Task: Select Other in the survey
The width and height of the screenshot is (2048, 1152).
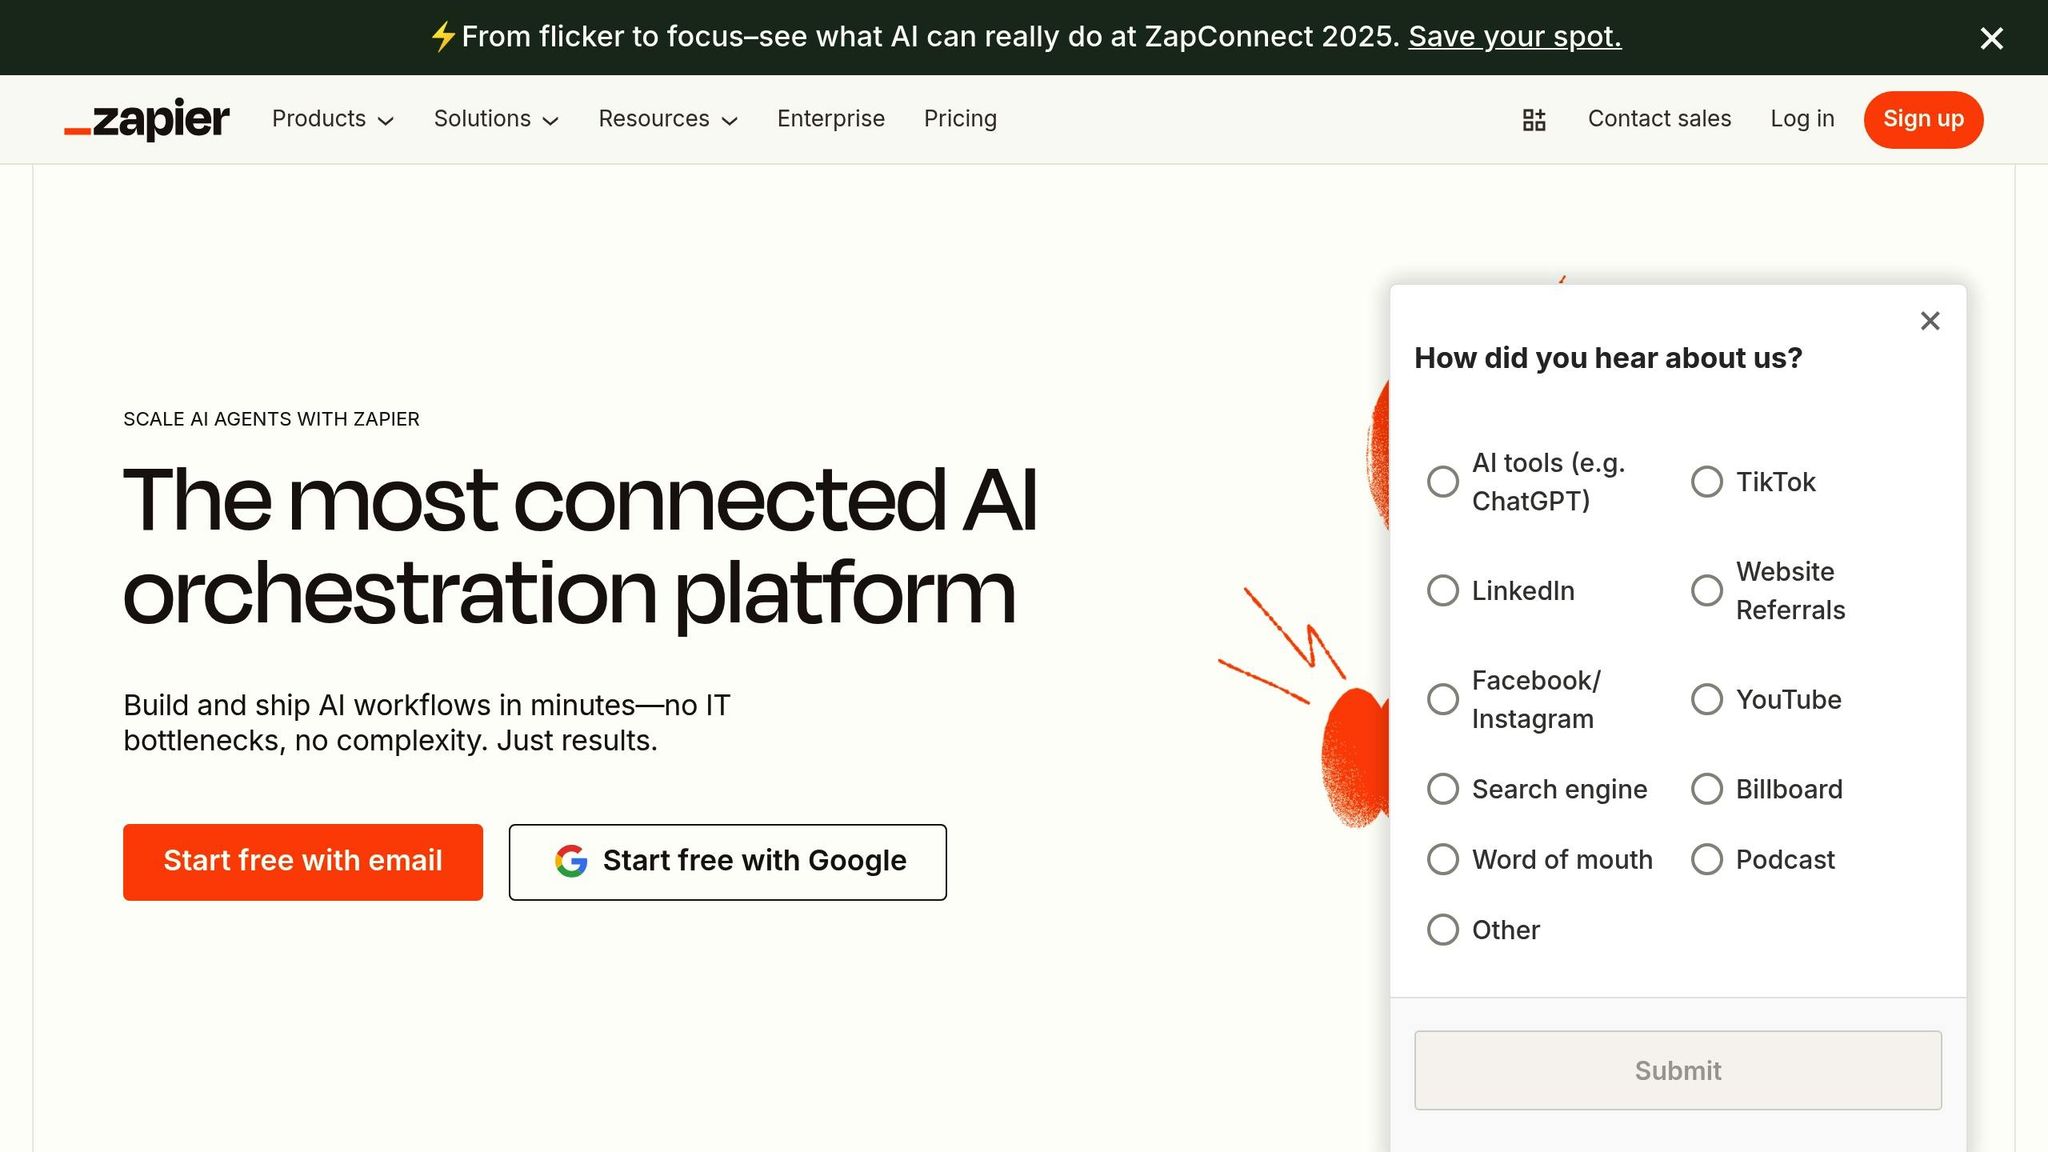Action: 1443,930
